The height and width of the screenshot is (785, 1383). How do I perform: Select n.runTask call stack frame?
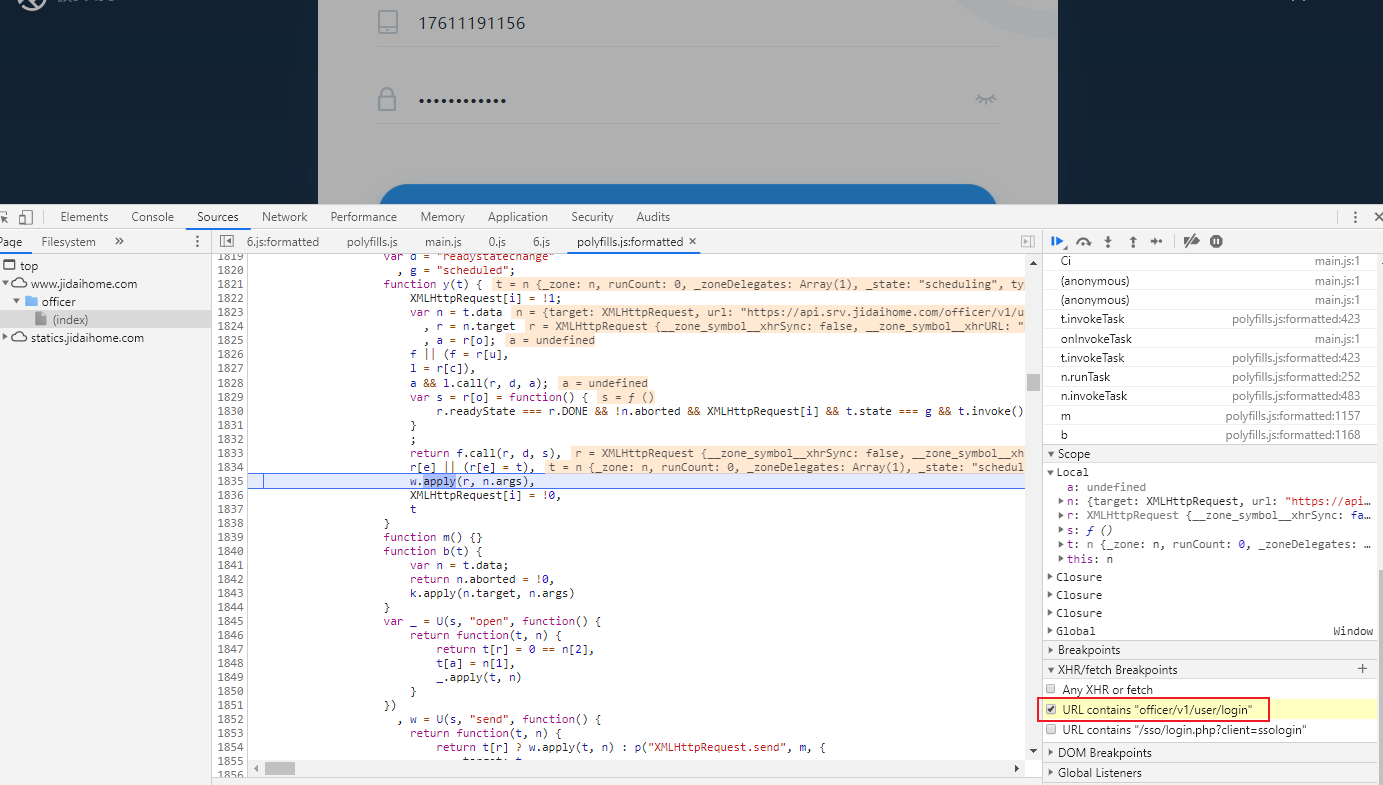click(x=1210, y=377)
